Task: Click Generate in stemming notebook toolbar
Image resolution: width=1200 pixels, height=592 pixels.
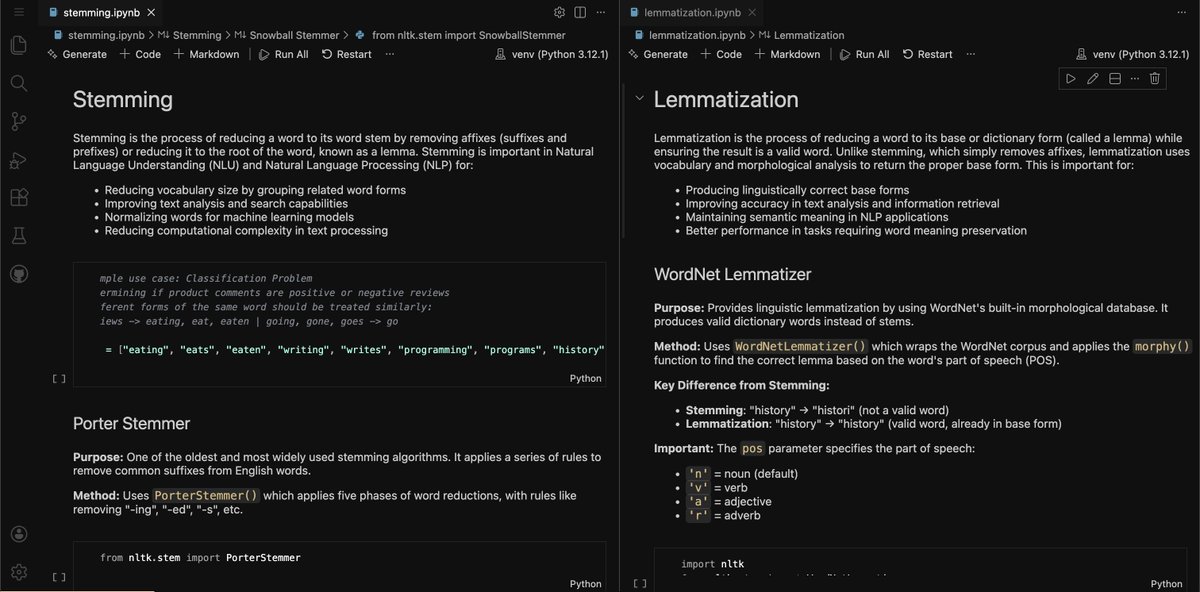Action: (x=76, y=54)
